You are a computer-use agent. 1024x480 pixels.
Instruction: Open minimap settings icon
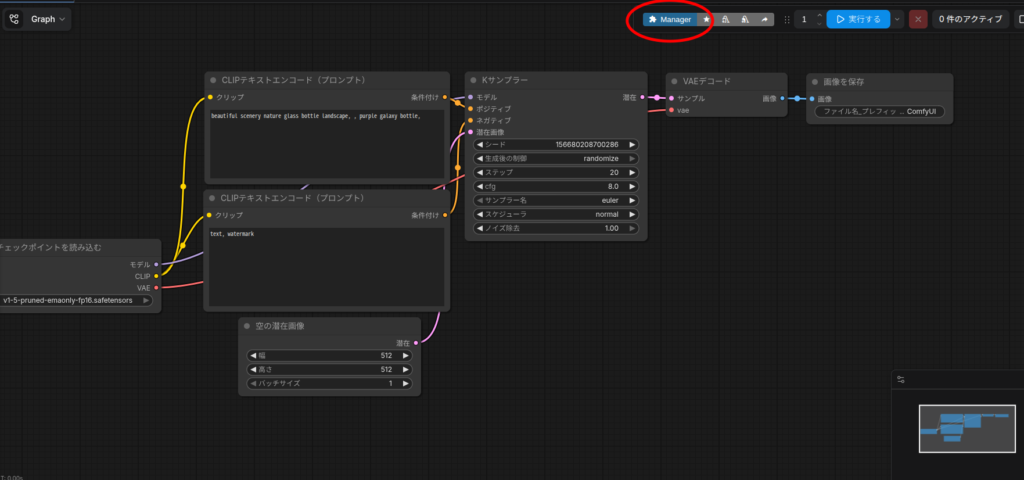[x=900, y=379]
